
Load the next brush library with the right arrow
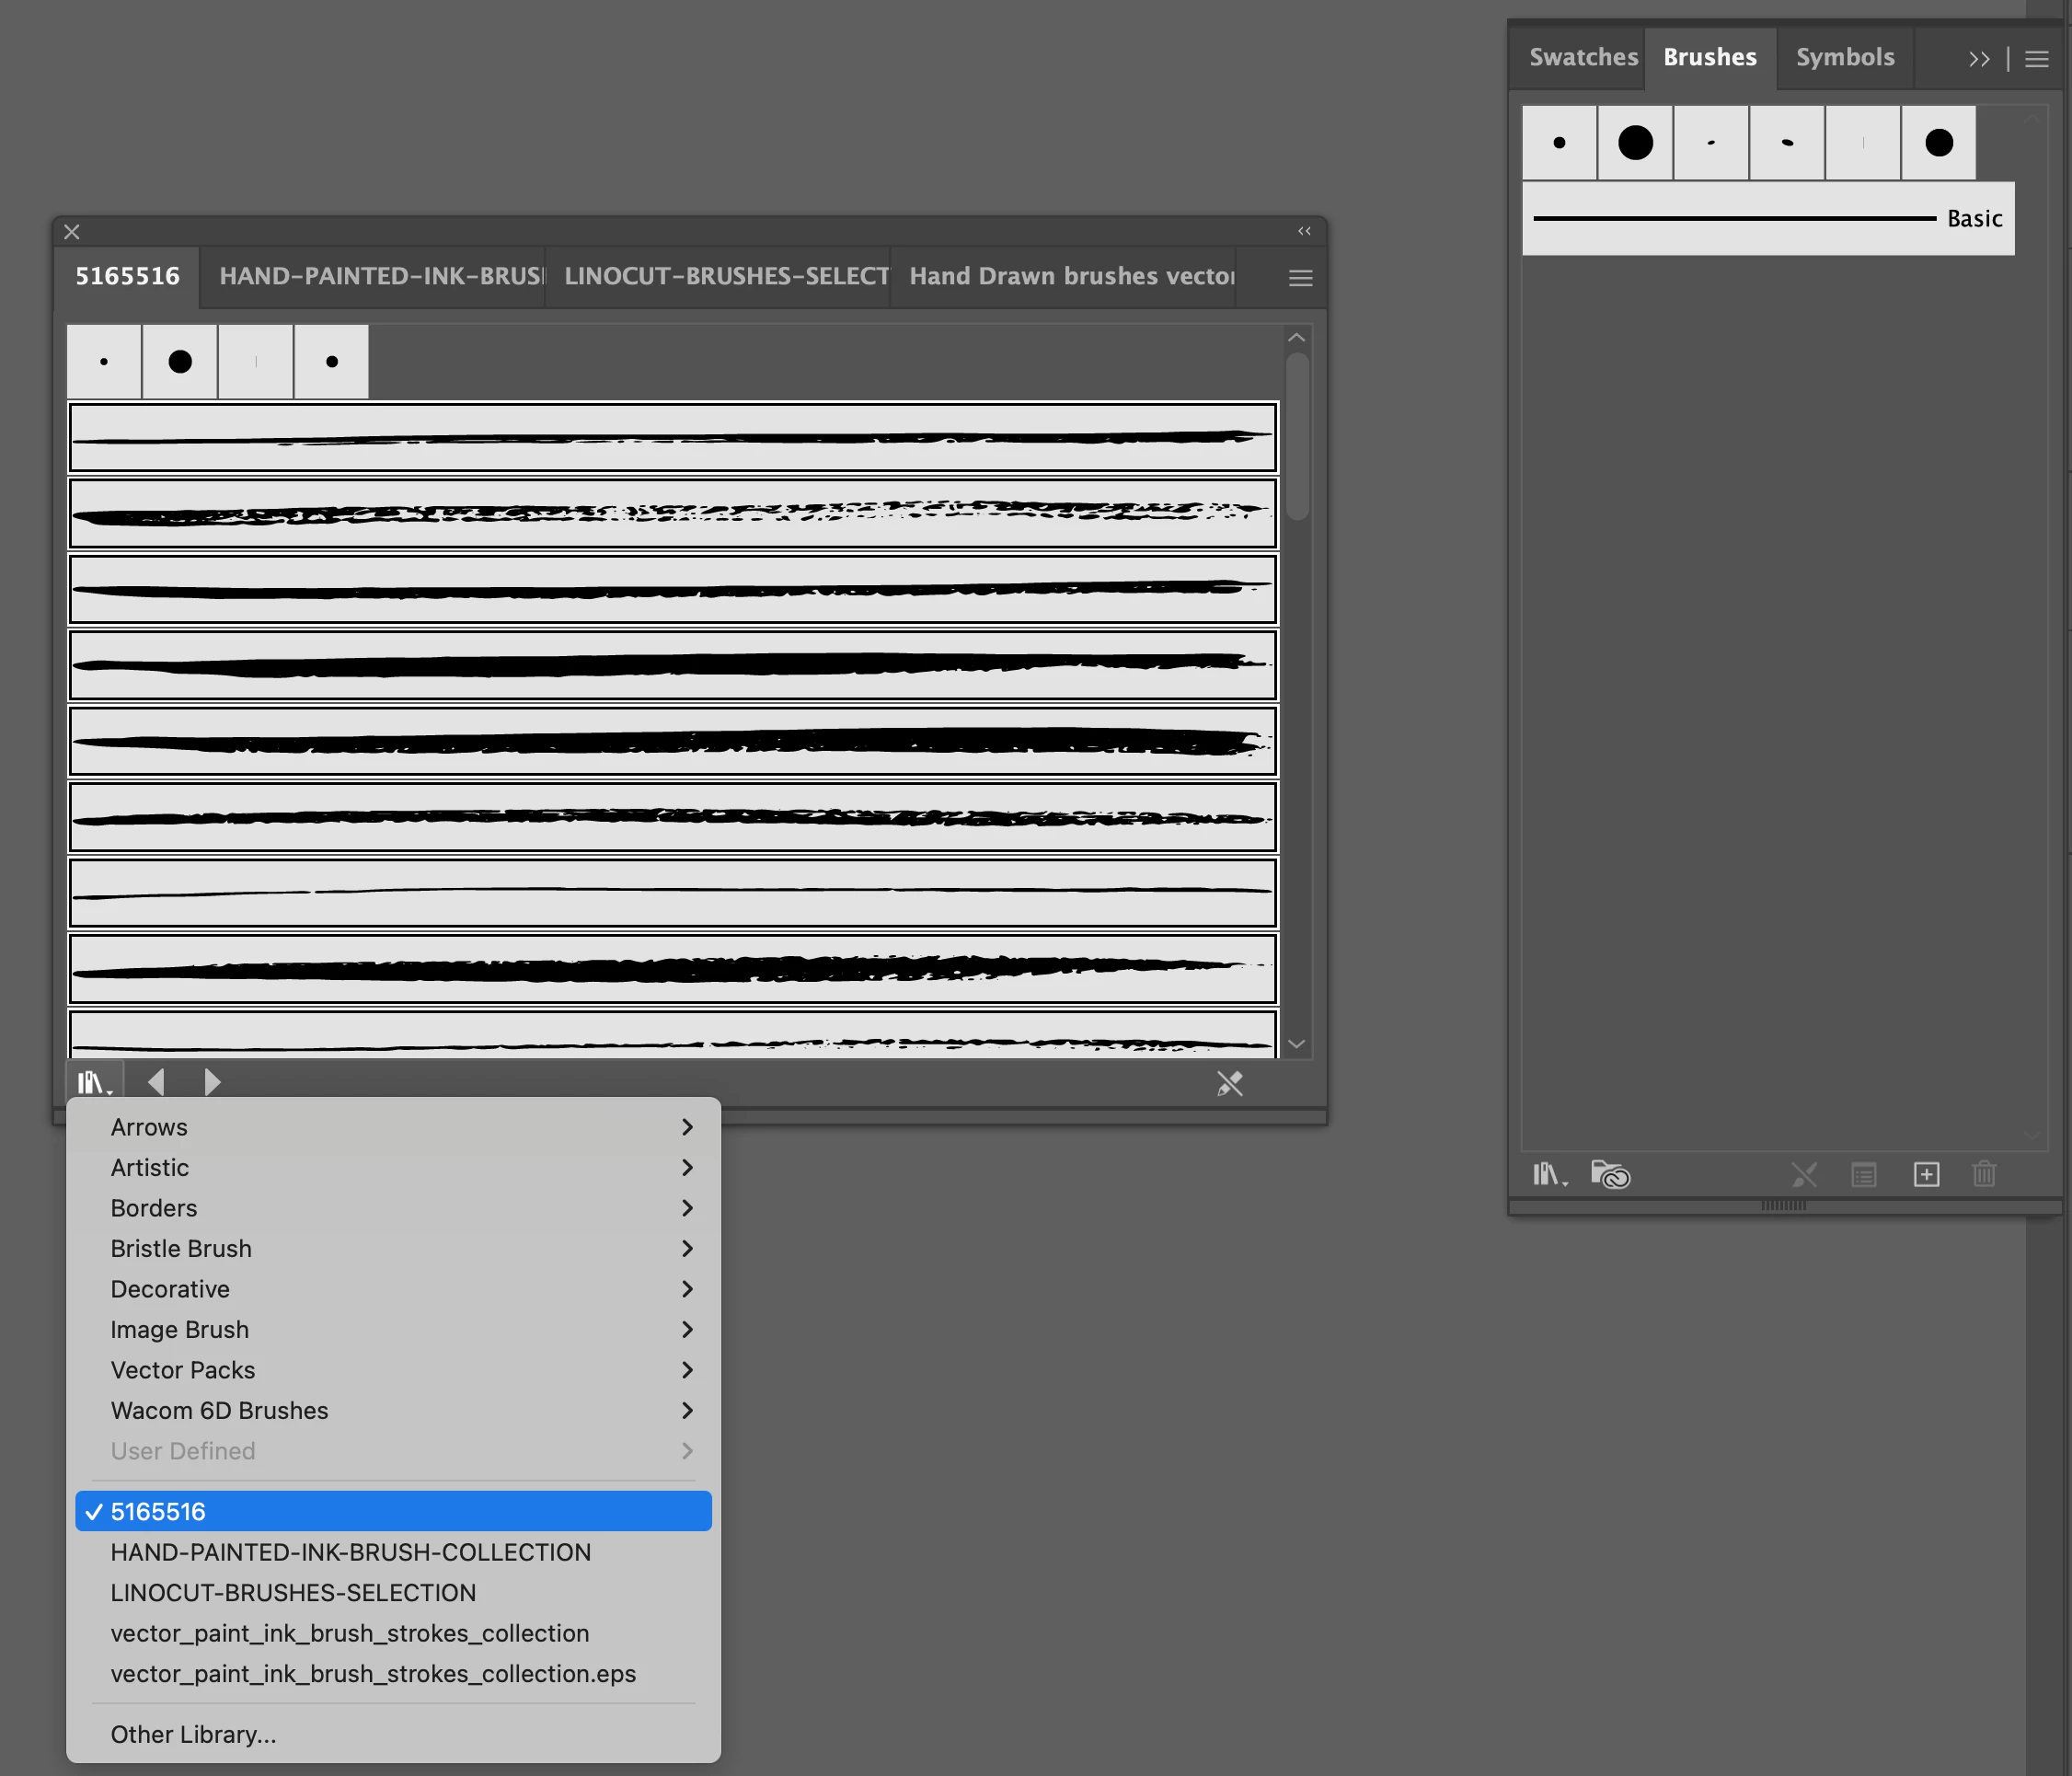tap(212, 1082)
